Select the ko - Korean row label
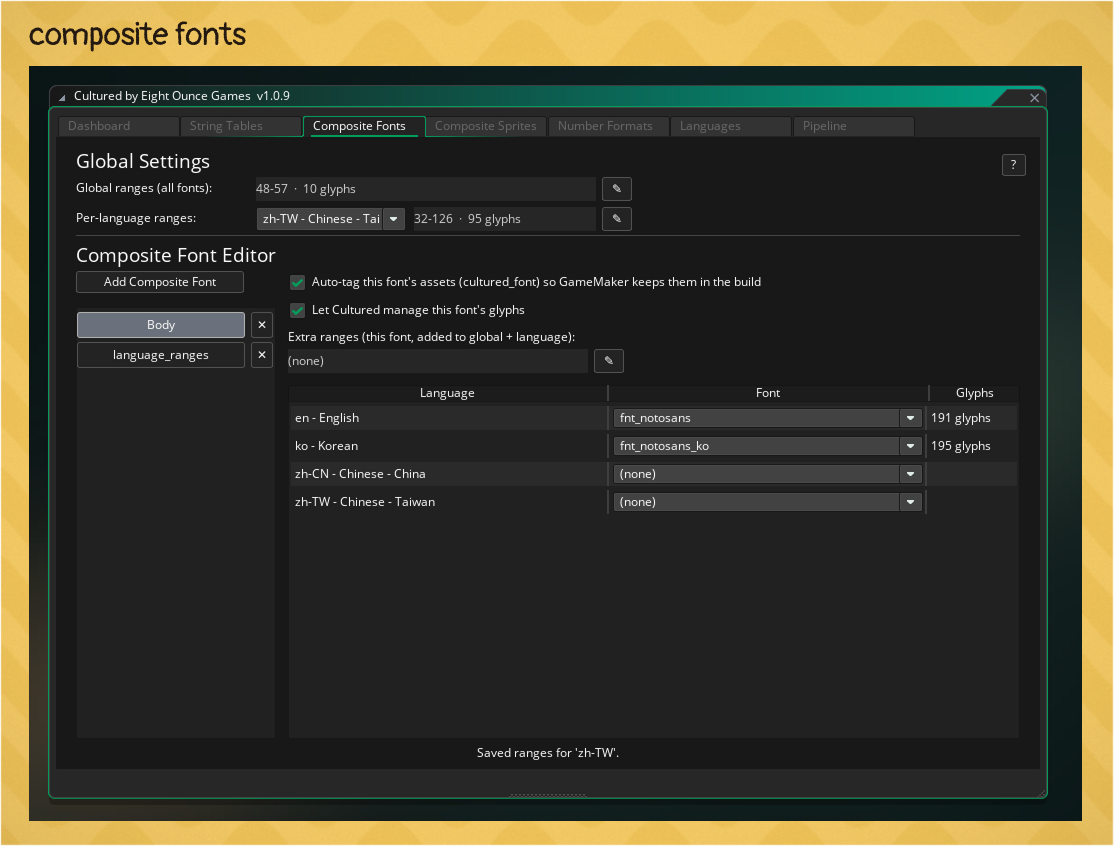This screenshot has height=846, width=1114. (x=326, y=446)
